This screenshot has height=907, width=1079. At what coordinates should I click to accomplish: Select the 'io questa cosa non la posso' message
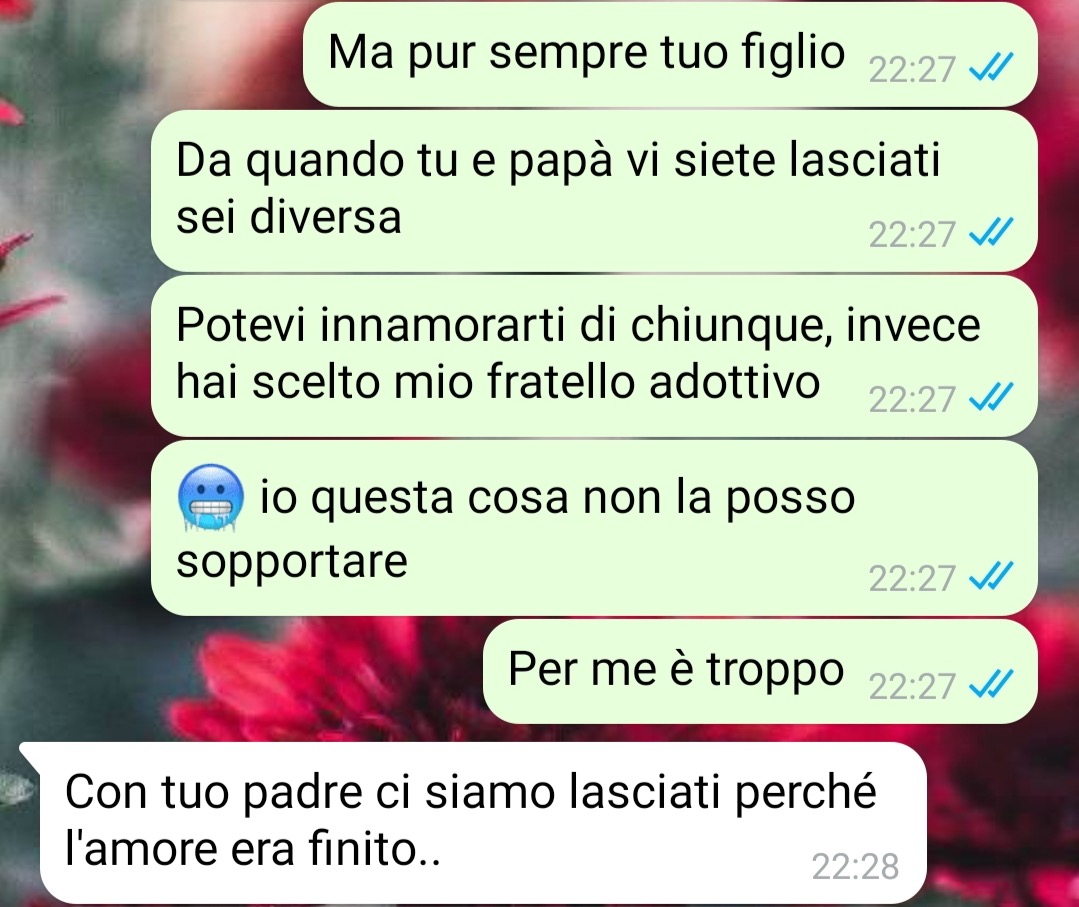[594, 528]
